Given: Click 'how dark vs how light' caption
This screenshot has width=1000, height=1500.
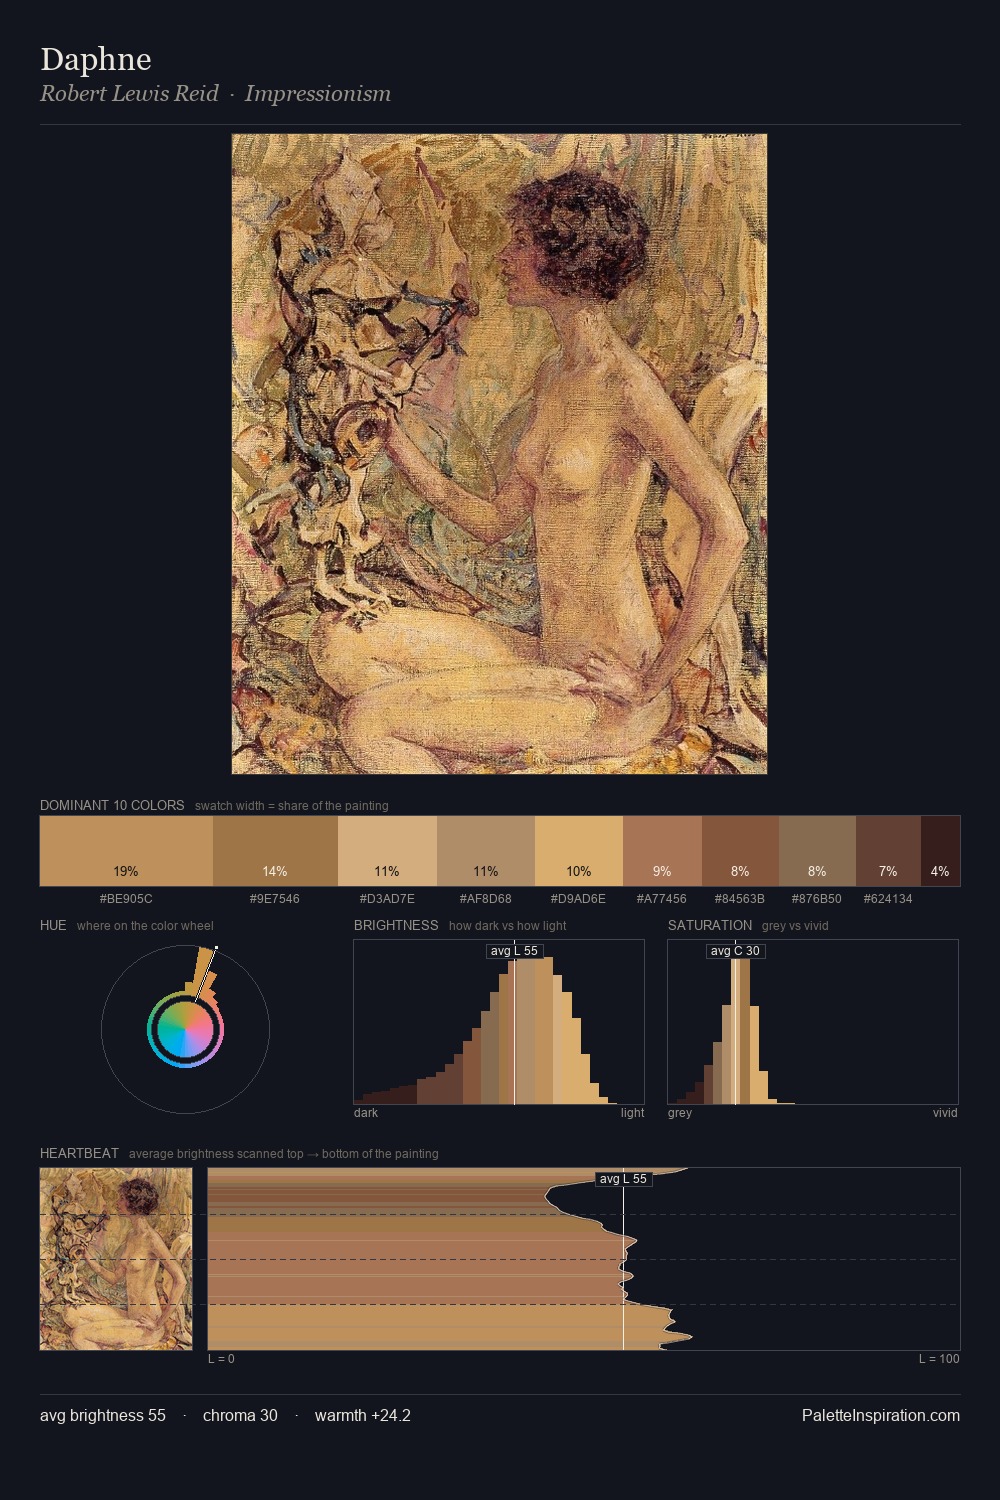Looking at the screenshot, I should [508, 925].
